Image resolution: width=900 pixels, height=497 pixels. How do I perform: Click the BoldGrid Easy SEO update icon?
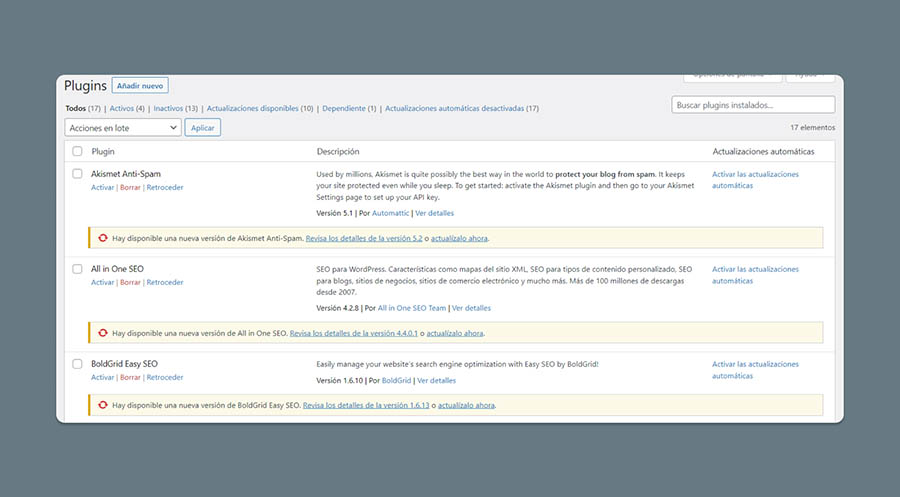102,406
